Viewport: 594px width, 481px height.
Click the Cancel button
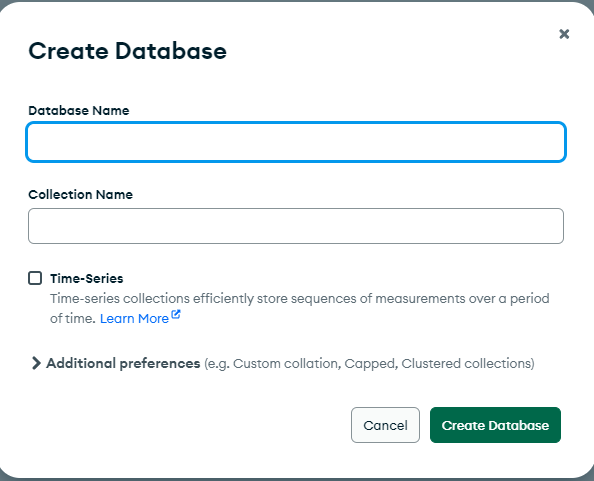pyautogui.click(x=385, y=425)
